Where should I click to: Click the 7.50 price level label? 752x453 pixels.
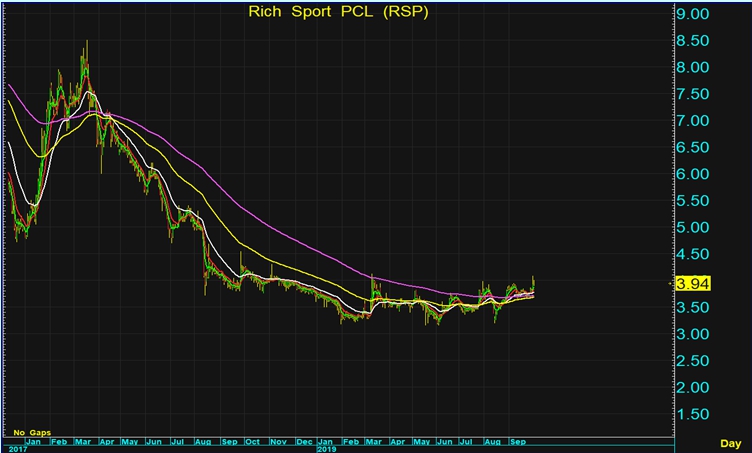coord(693,94)
